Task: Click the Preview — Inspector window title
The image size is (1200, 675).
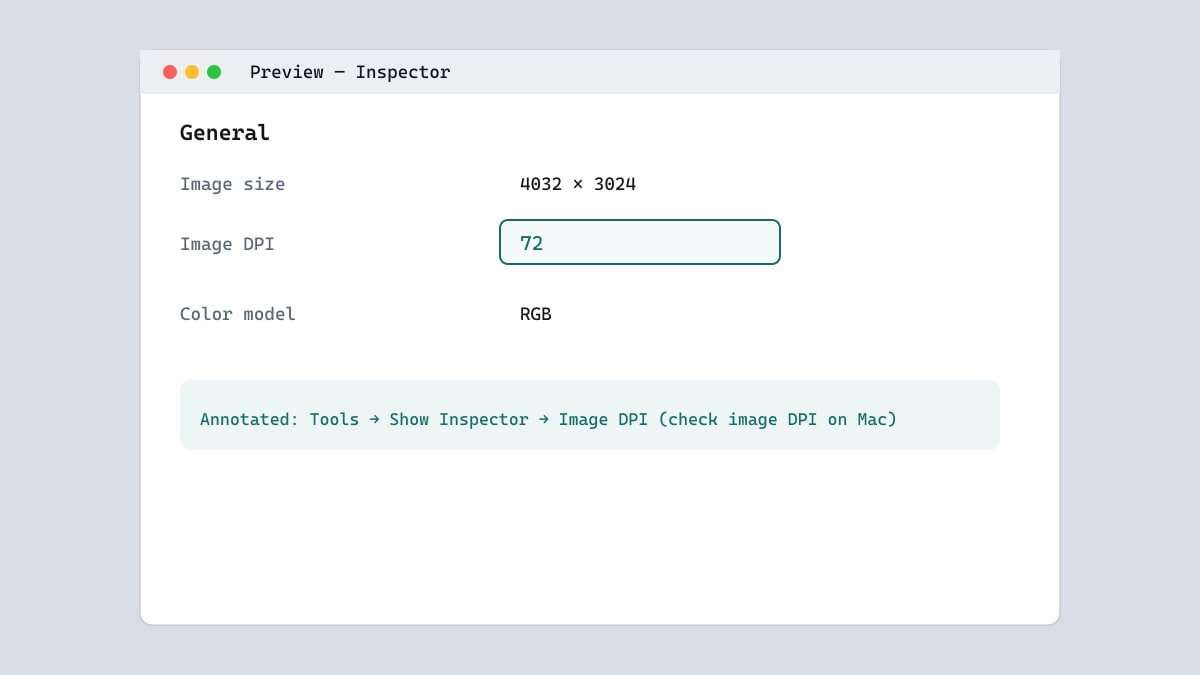Action: click(x=350, y=72)
